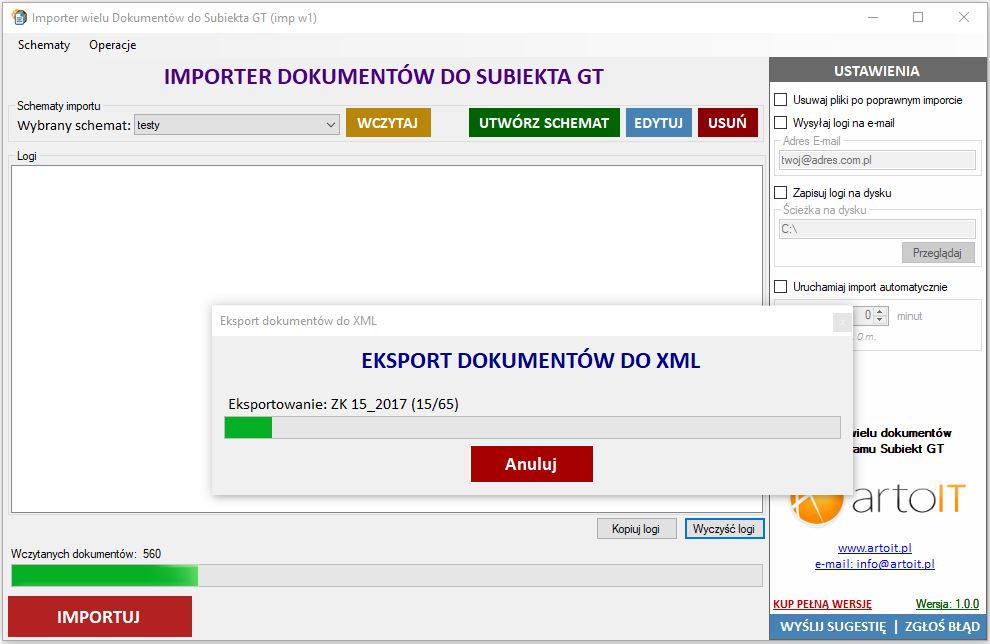Close the Eksport dokumentów do XML dialog
The height and width of the screenshot is (644, 990).
pyautogui.click(x=842, y=321)
